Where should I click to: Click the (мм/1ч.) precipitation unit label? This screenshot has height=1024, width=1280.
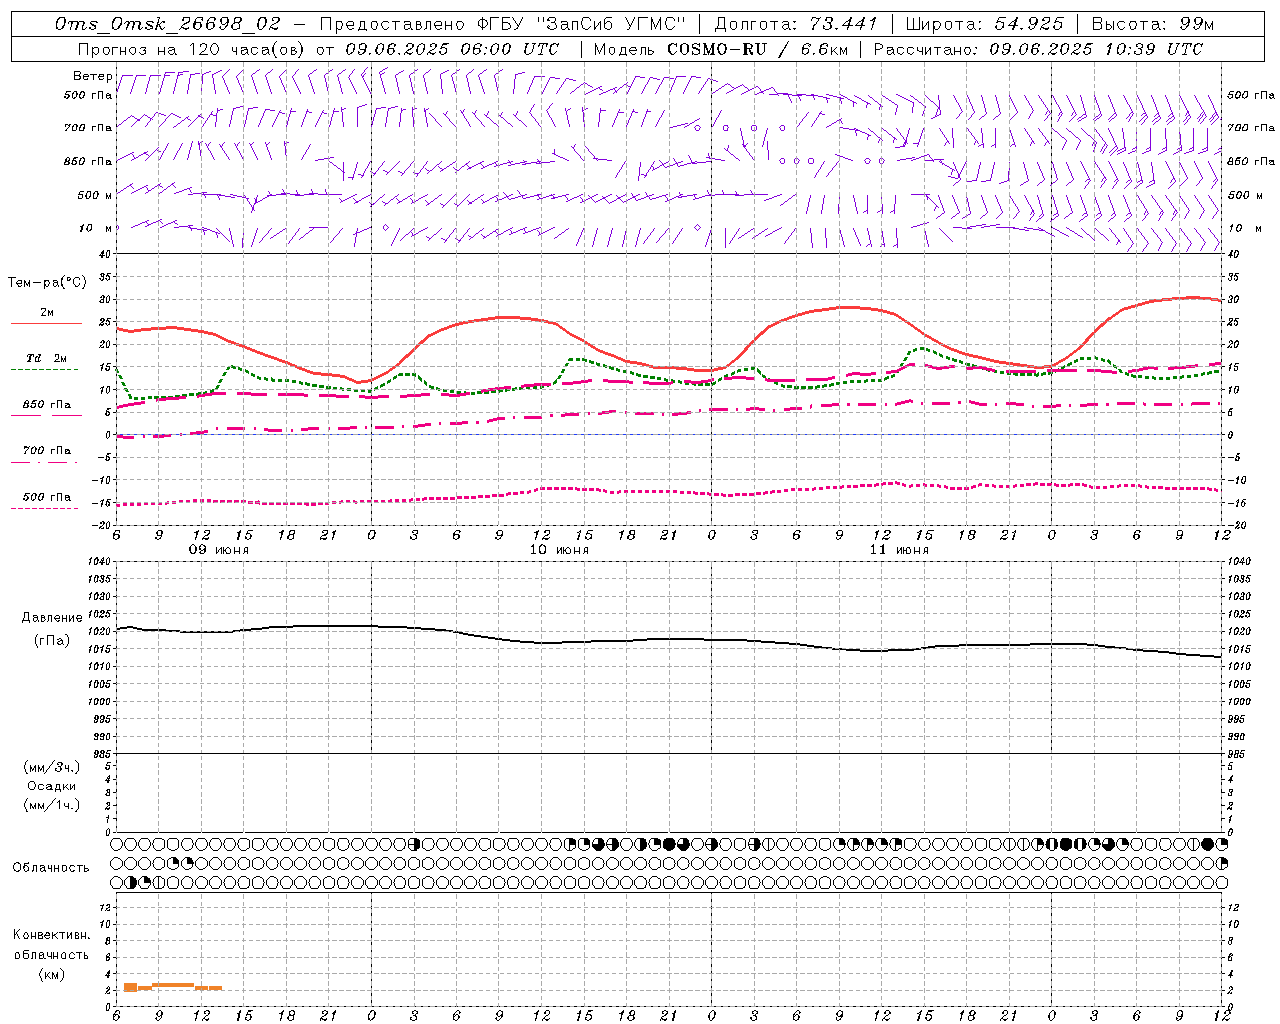52,805
